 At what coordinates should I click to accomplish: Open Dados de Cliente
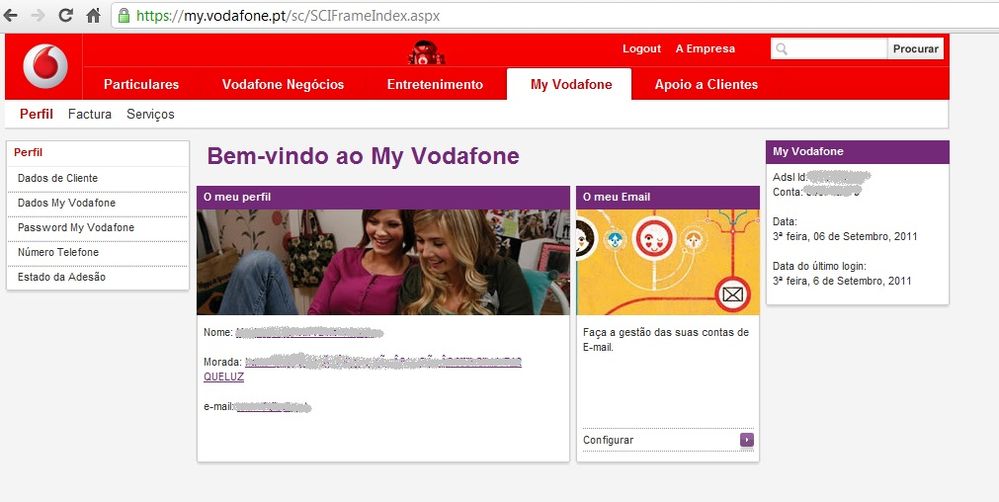click(58, 178)
